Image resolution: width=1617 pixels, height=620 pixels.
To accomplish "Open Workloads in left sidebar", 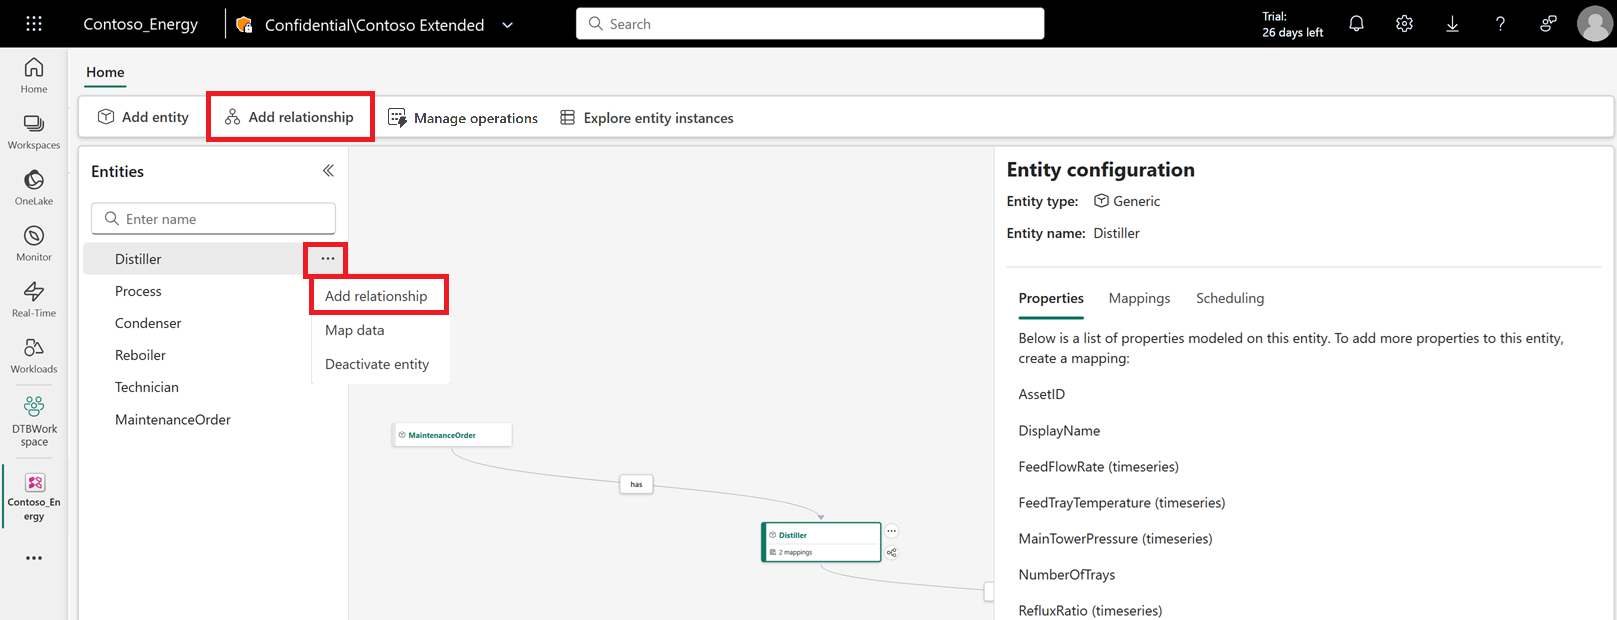I will [x=34, y=355].
